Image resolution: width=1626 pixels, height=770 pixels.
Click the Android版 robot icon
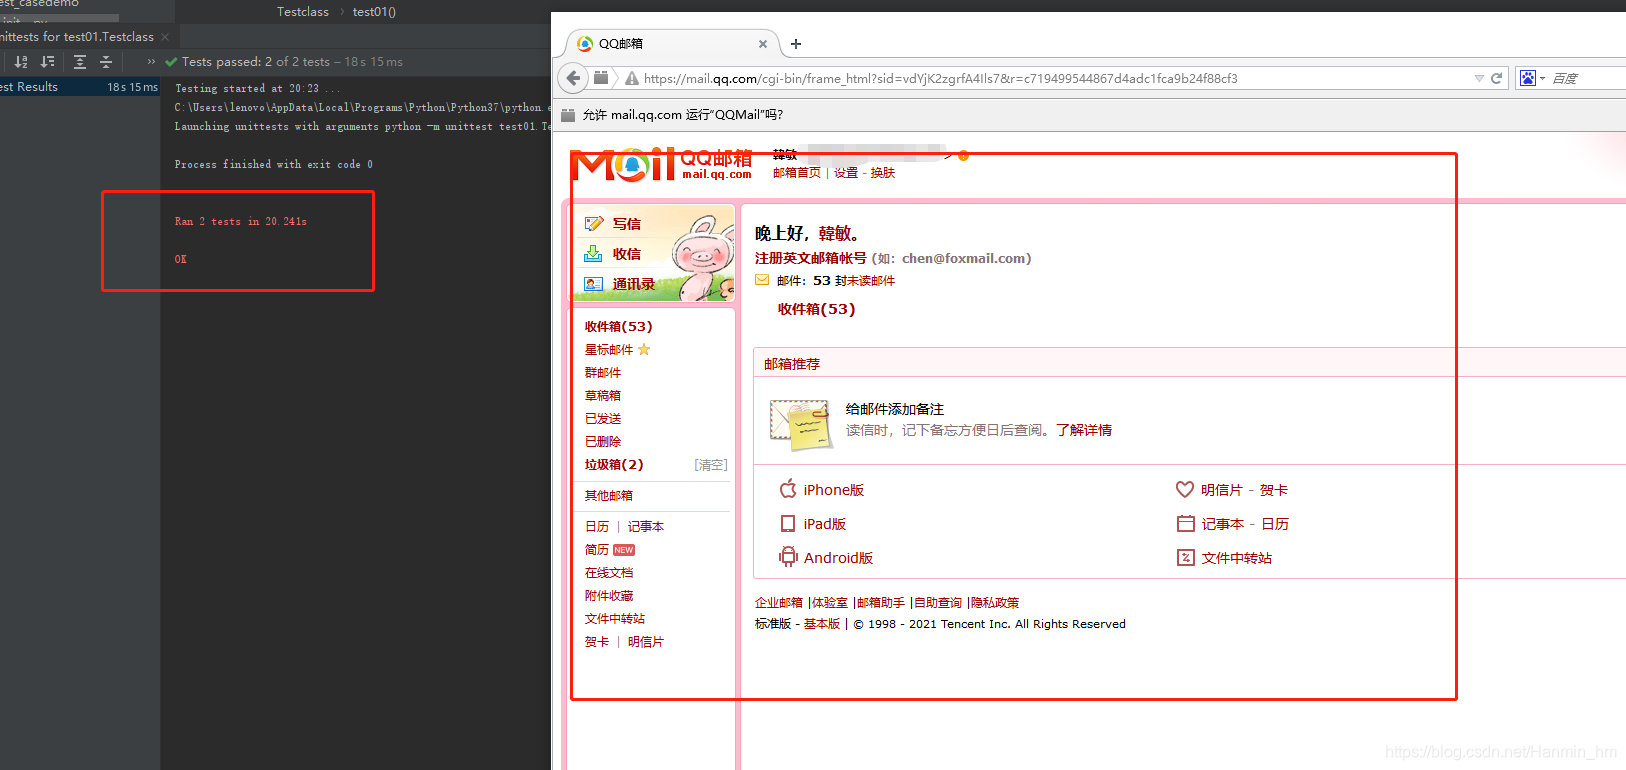coord(789,557)
